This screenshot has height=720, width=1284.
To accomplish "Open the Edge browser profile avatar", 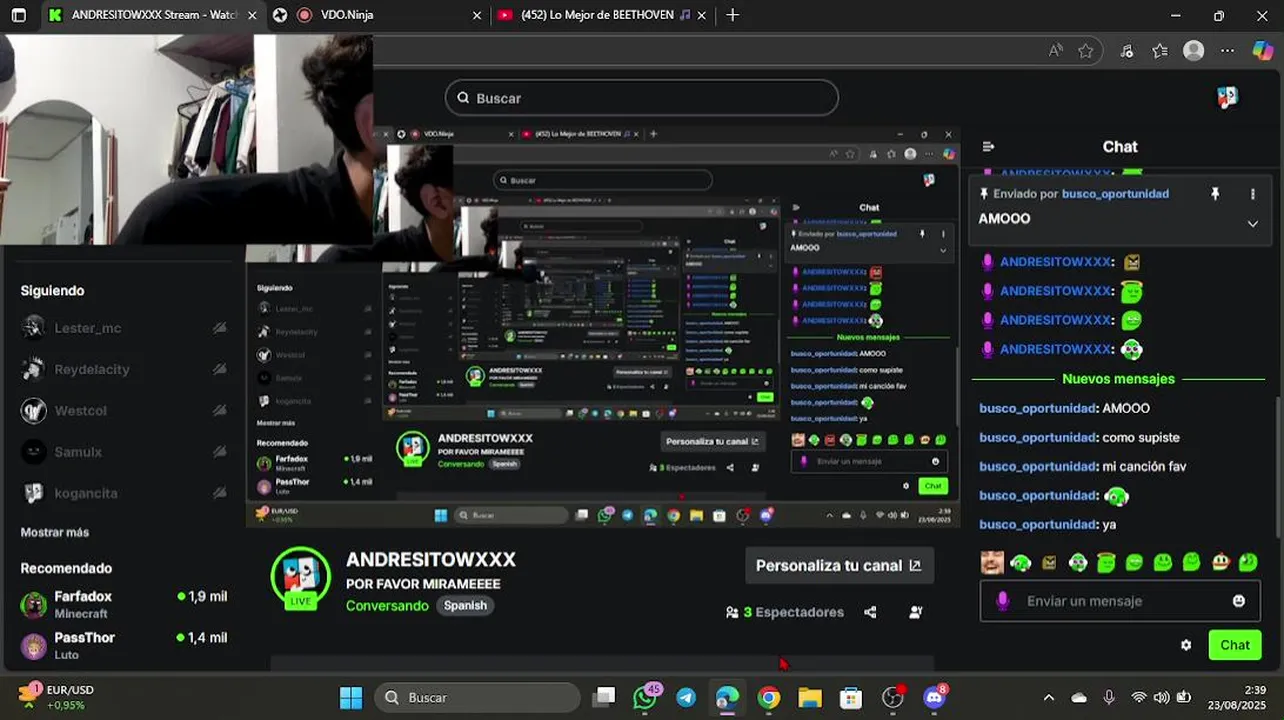I will (1193, 51).
